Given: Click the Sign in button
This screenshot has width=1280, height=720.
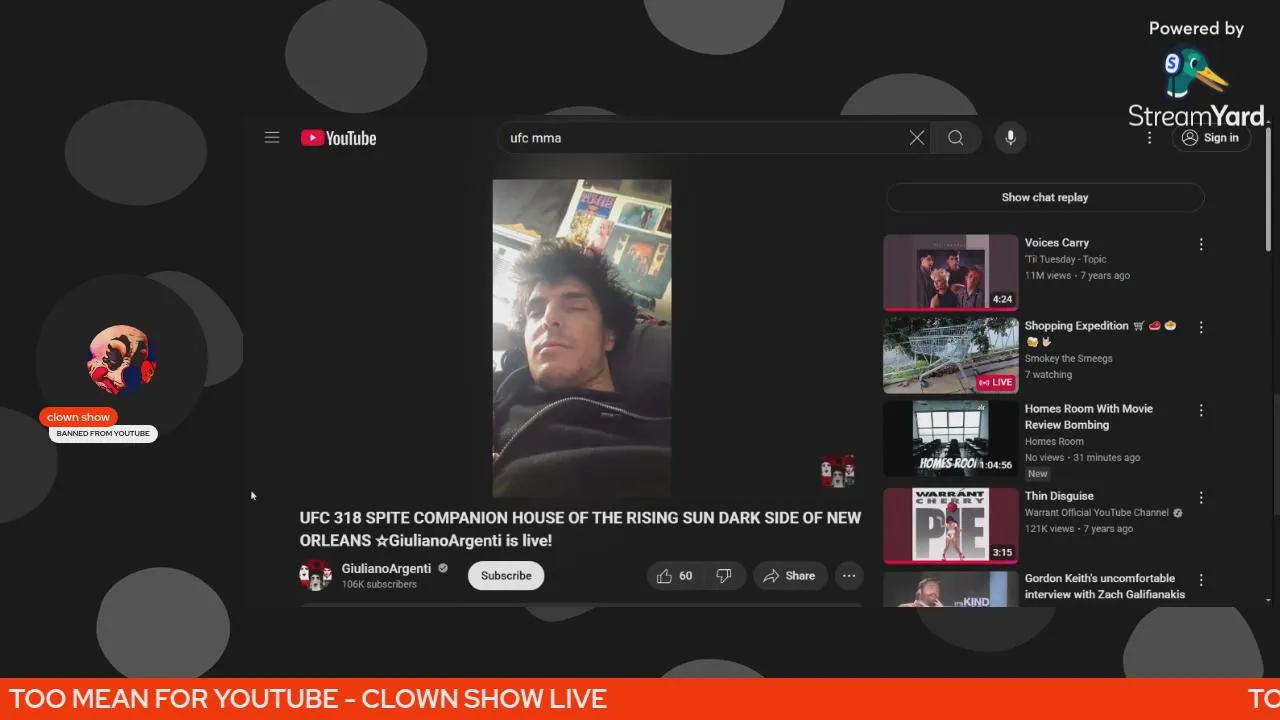Looking at the screenshot, I should pos(1210,138).
